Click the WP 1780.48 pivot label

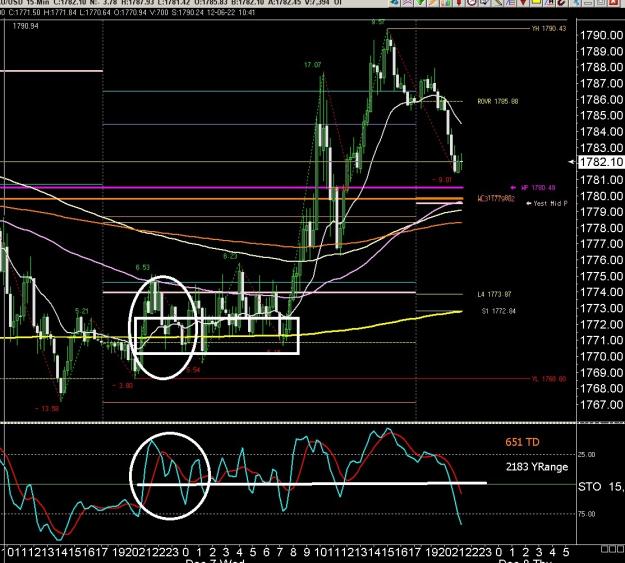pos(538,187)
